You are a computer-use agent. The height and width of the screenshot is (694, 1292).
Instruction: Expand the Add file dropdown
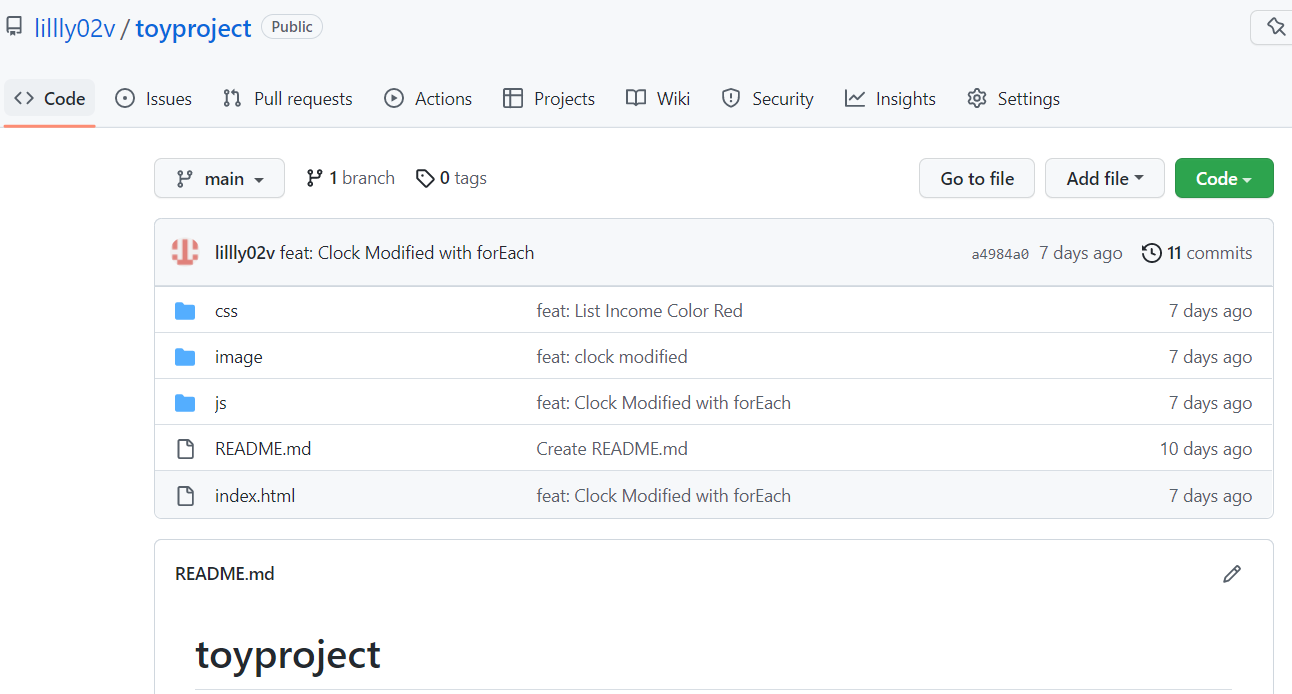click(x=1105, y=178)
